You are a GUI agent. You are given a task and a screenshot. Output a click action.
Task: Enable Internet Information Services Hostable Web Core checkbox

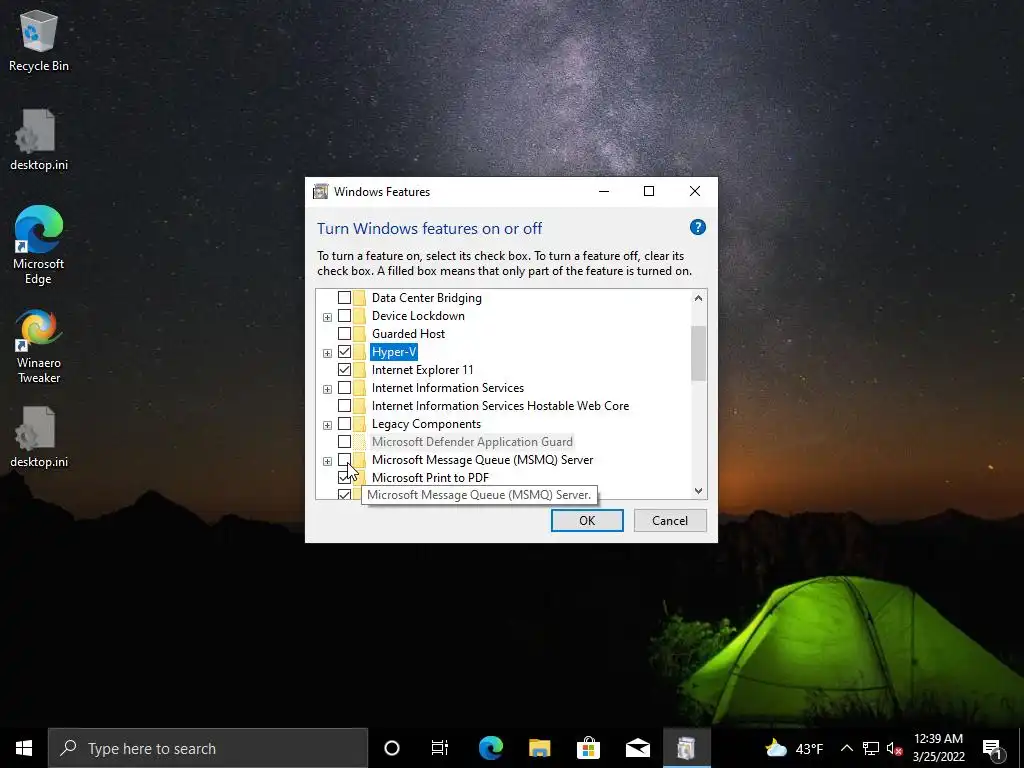pos(344,406)
